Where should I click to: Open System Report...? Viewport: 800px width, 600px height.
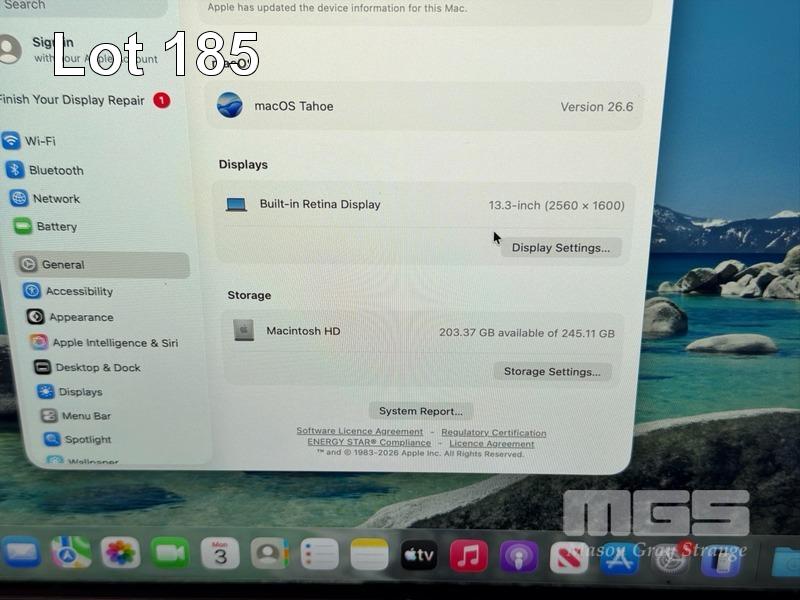pos(420,411)
